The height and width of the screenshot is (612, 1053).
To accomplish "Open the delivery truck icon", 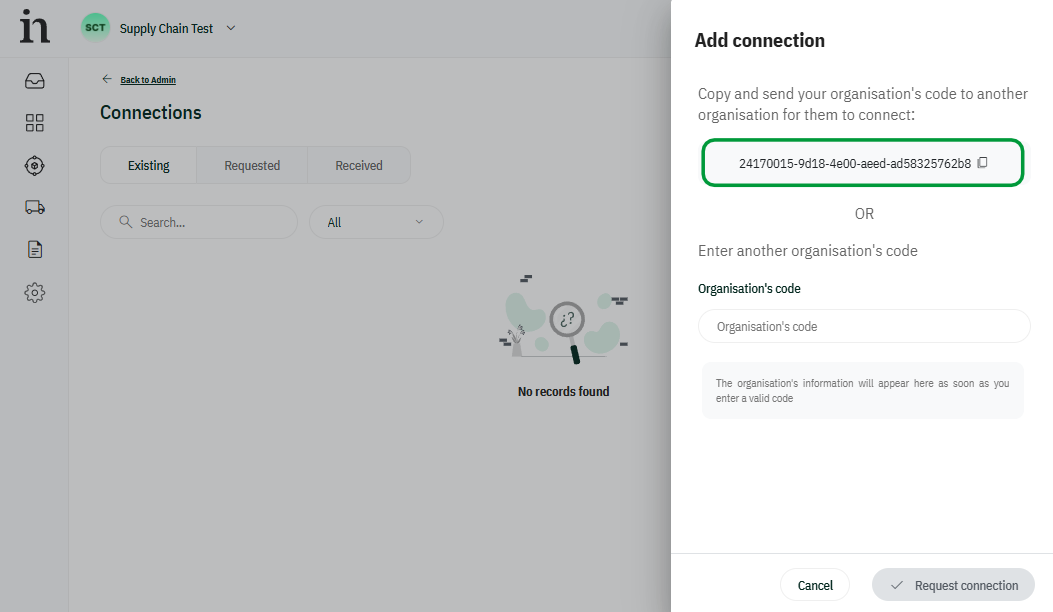I will point(35,207).
